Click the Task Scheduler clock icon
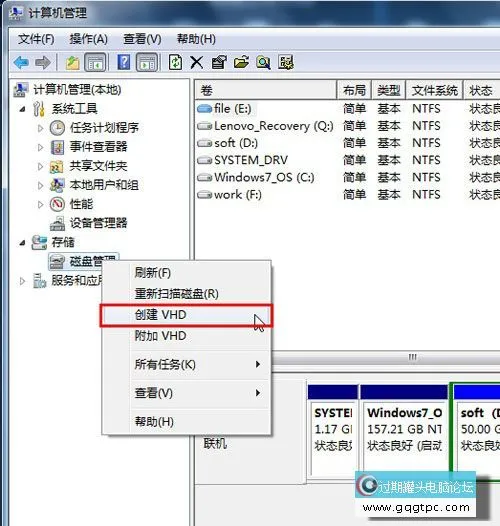The height and width of the screenshot is (526, 500). click(x=57, y=128)
